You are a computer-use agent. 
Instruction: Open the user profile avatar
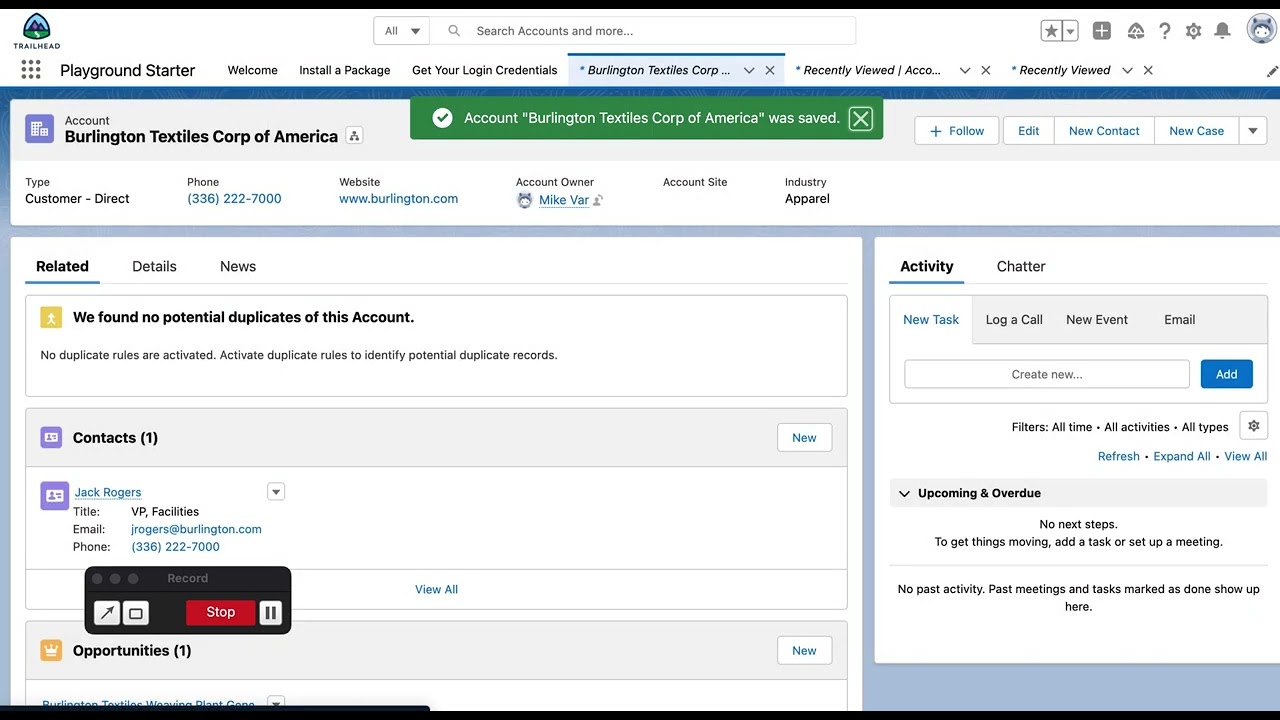pos(1262,30)
